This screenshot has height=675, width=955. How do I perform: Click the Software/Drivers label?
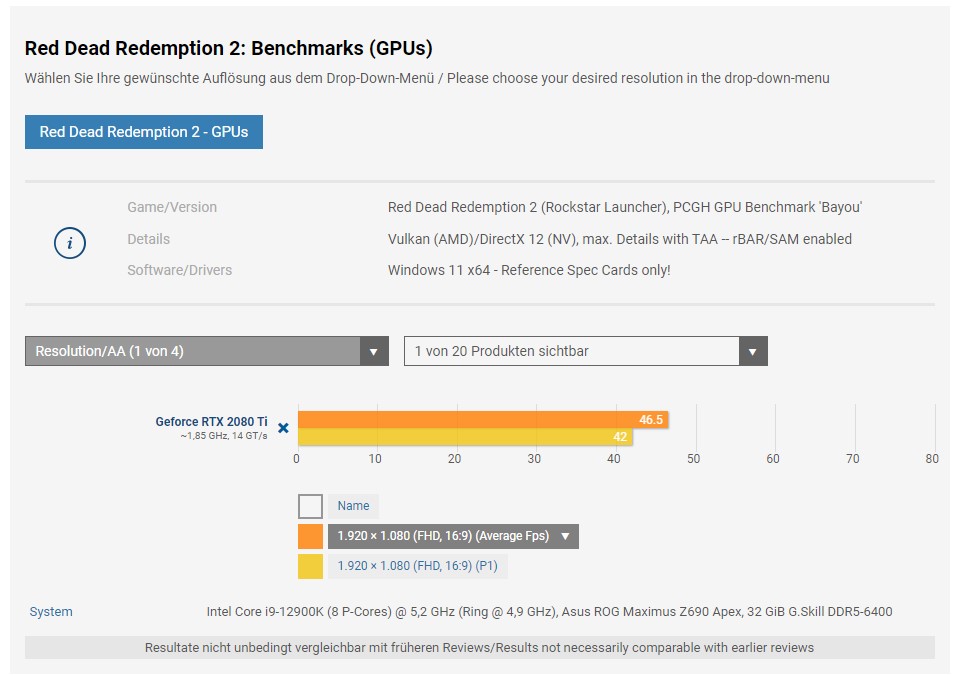click(x=180, y=270)
